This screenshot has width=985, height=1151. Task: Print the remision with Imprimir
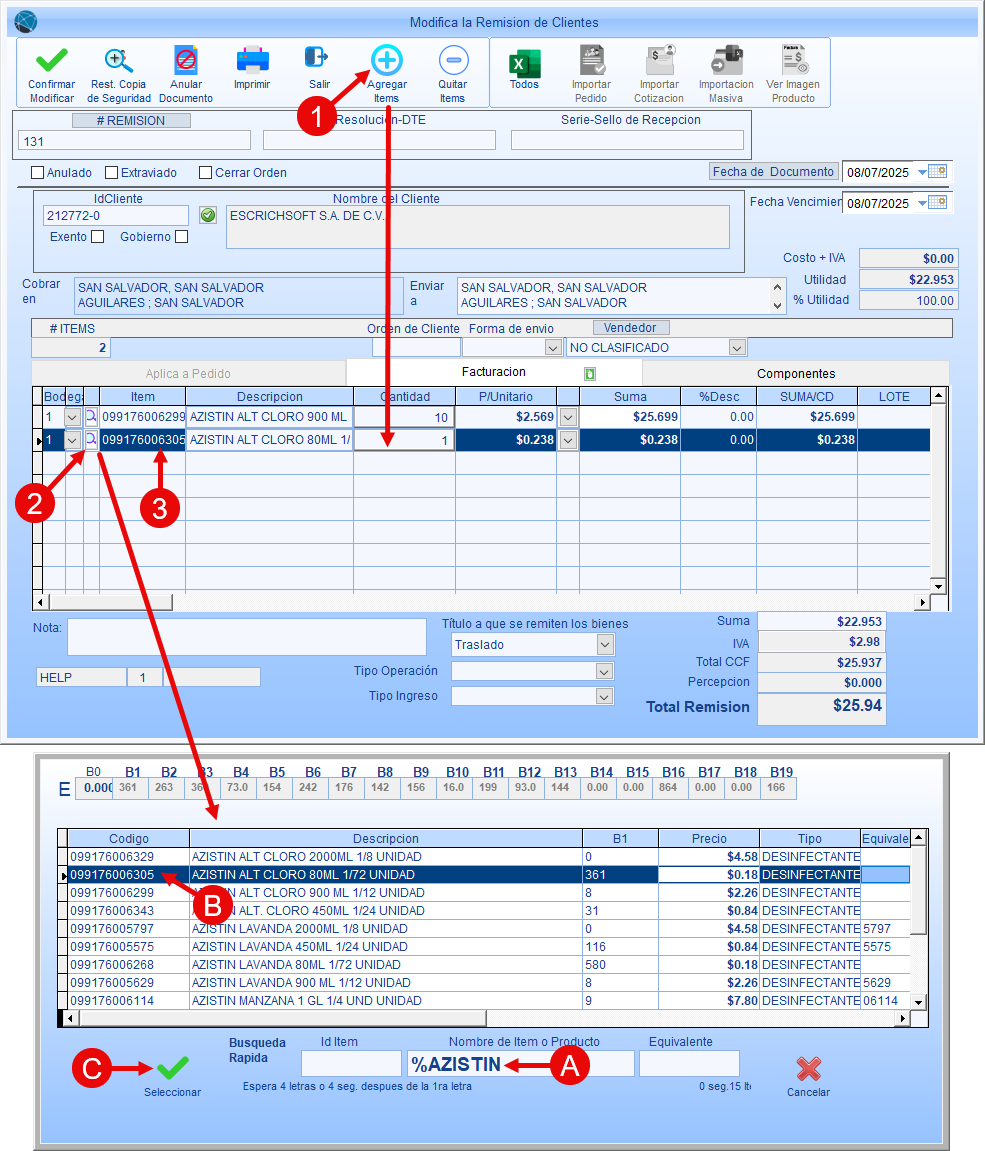pyautogui.click(x=252, y=60)
